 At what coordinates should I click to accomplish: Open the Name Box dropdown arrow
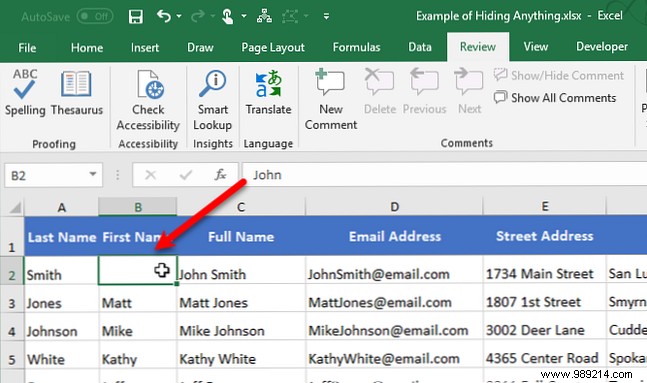point(93,175)
